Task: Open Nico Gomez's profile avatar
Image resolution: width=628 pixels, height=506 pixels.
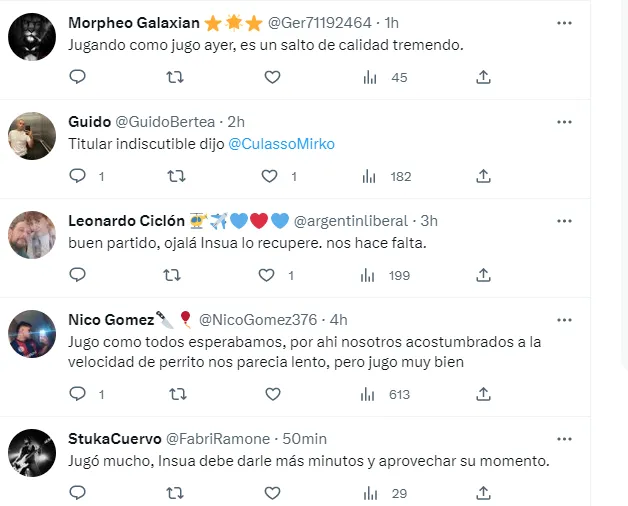Action: [x=31, y=334]
